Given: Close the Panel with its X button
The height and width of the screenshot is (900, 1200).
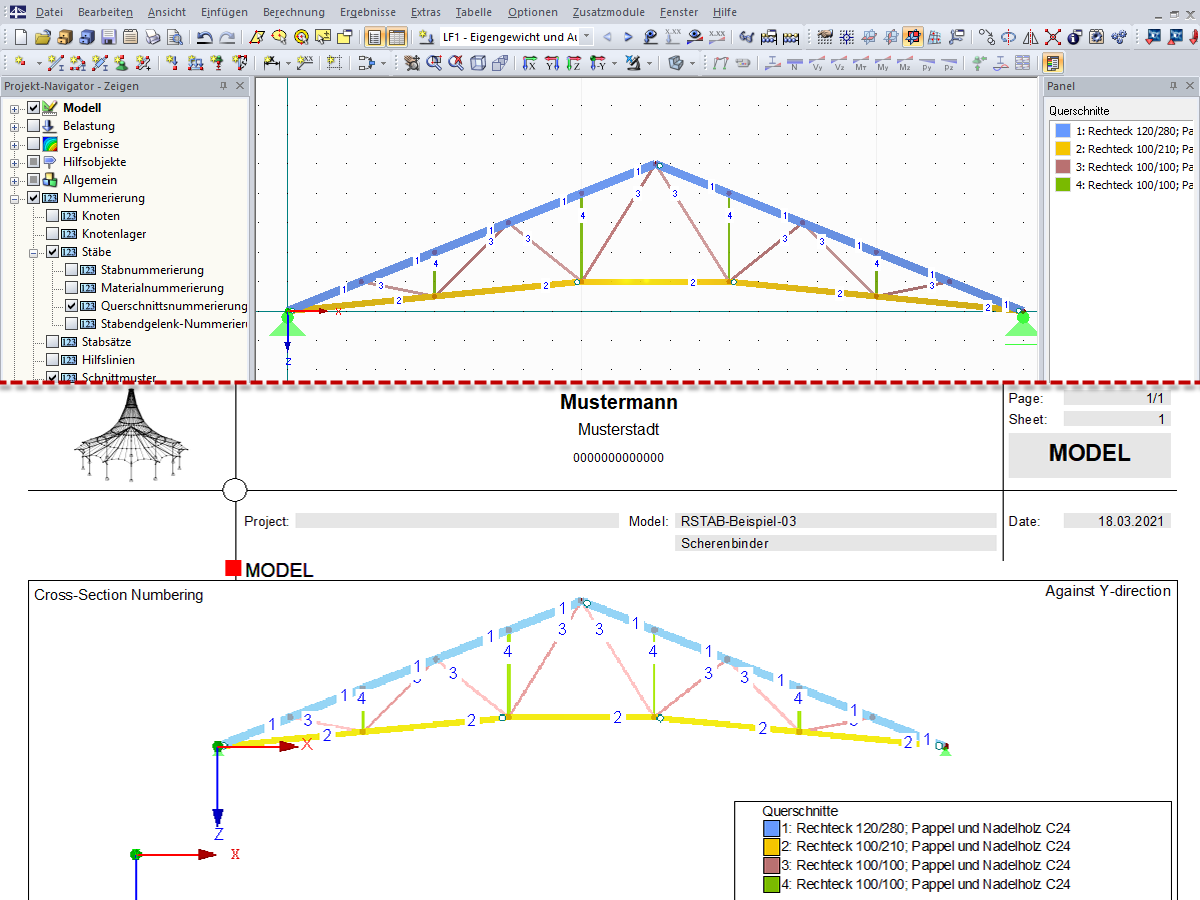Looking at the screenshot, I should coord(1190,87).
